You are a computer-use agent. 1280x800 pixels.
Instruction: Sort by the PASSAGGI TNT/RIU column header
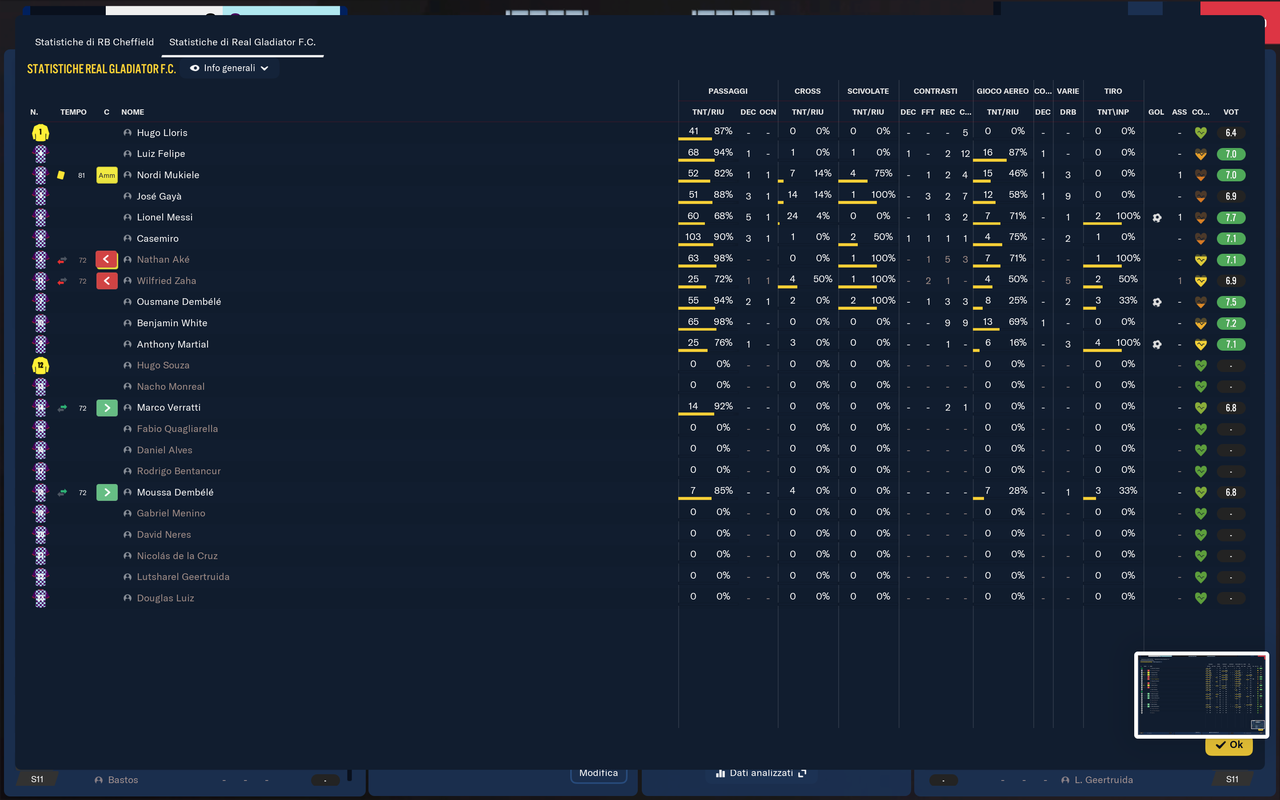point(708,112)
